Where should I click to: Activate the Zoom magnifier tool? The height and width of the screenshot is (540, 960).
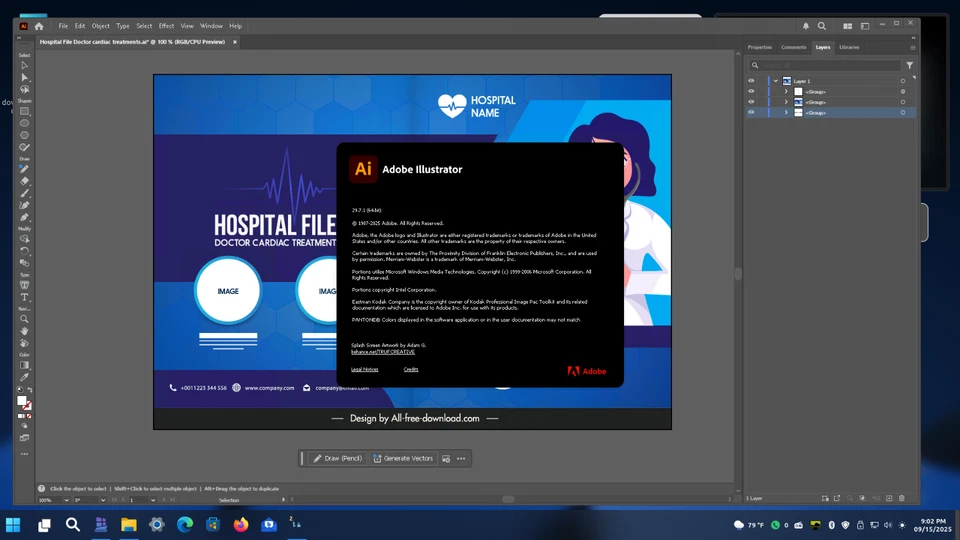(x=25, y=320)
